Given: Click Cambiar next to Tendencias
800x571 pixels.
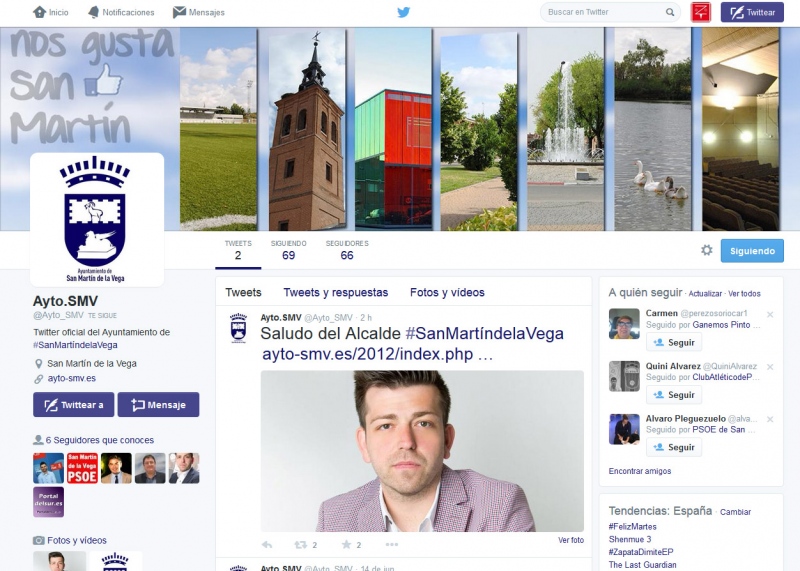Looking at the screenshot, I should coord(735,512).
